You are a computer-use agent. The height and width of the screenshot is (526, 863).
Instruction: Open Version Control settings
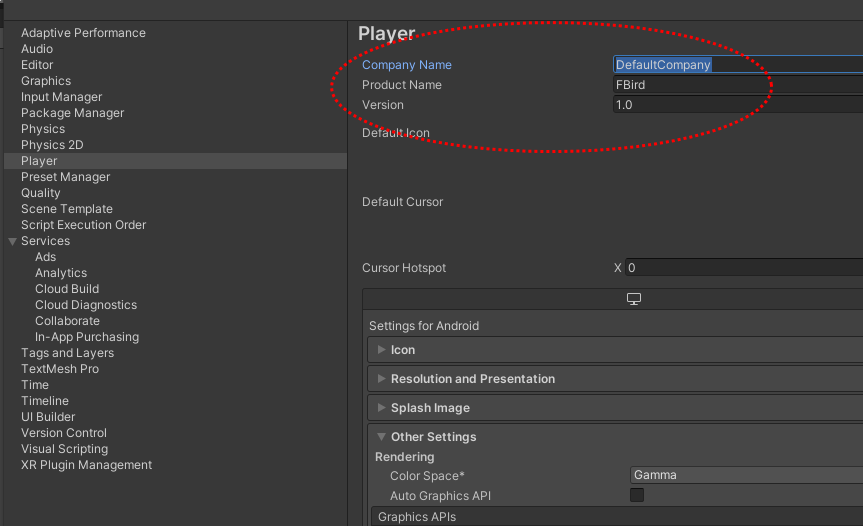pos(64,432)
